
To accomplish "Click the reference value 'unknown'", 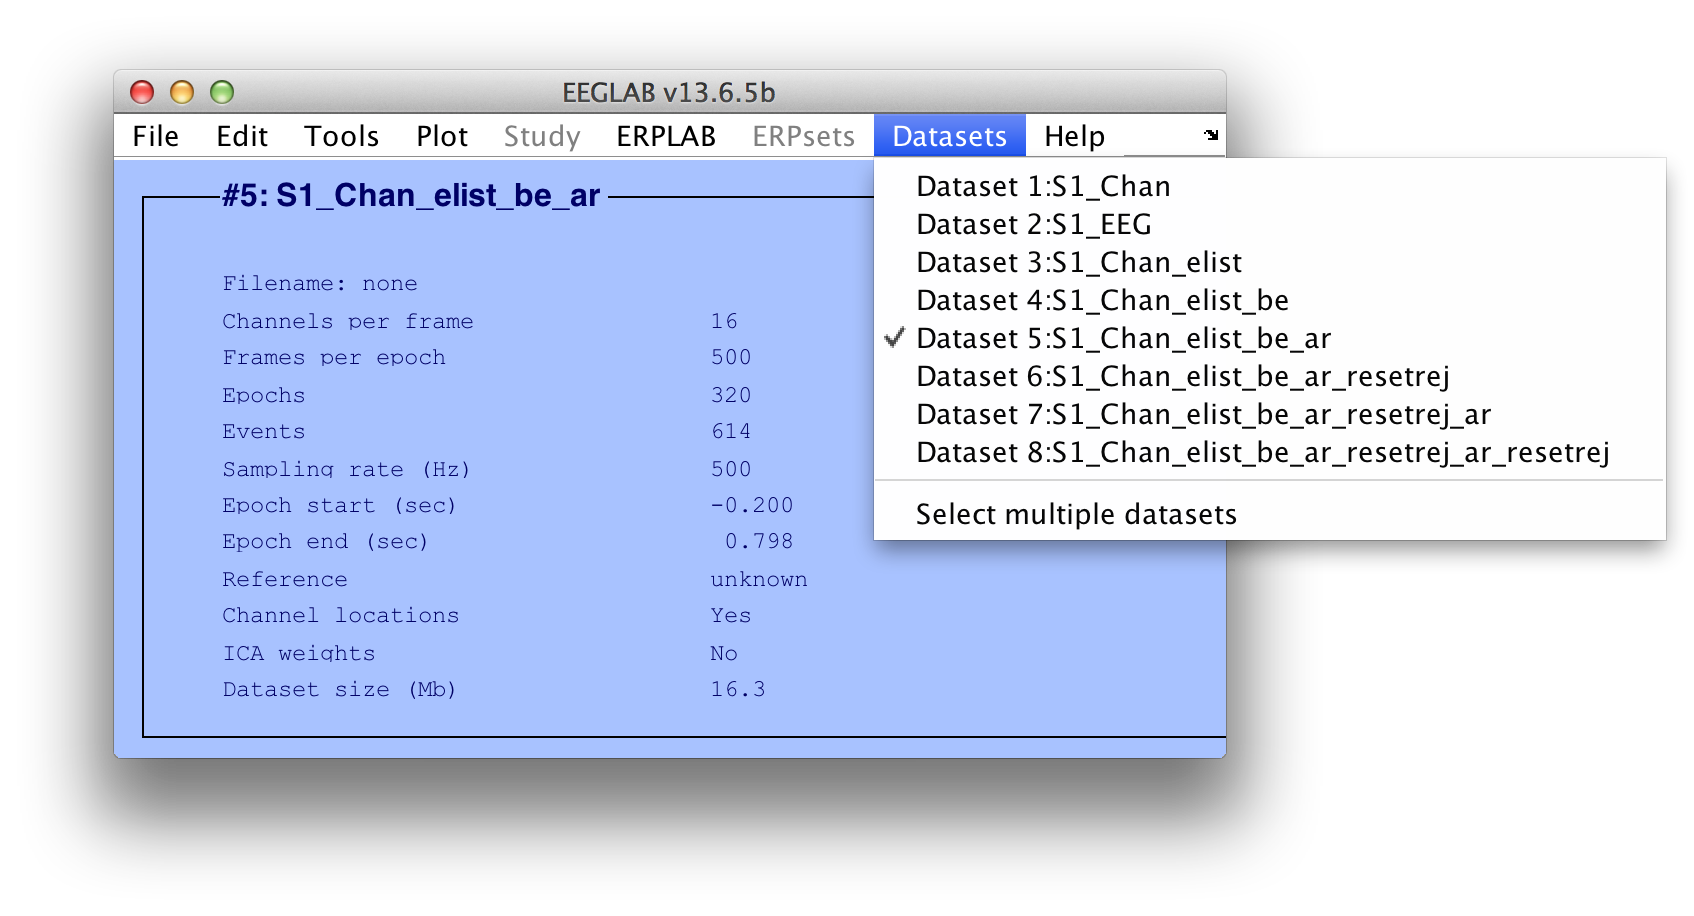I will 759,580.
